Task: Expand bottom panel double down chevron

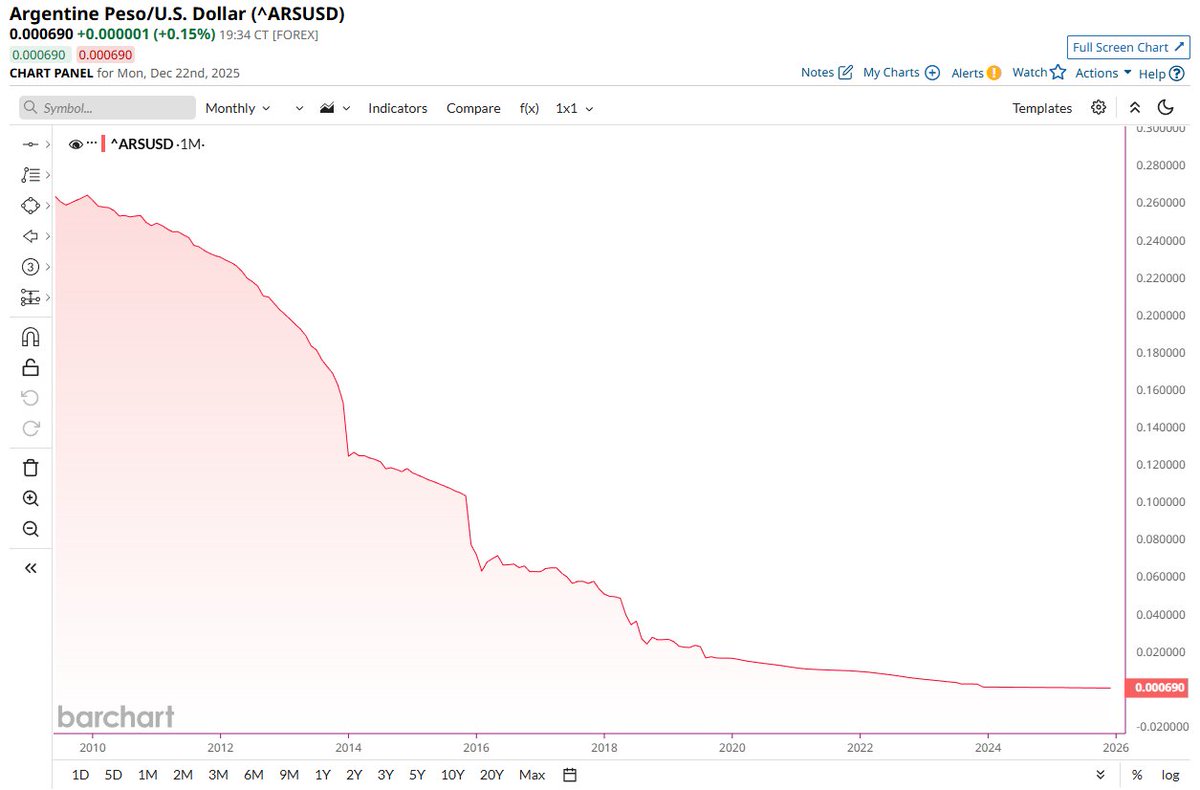Action: point(1101,774)
